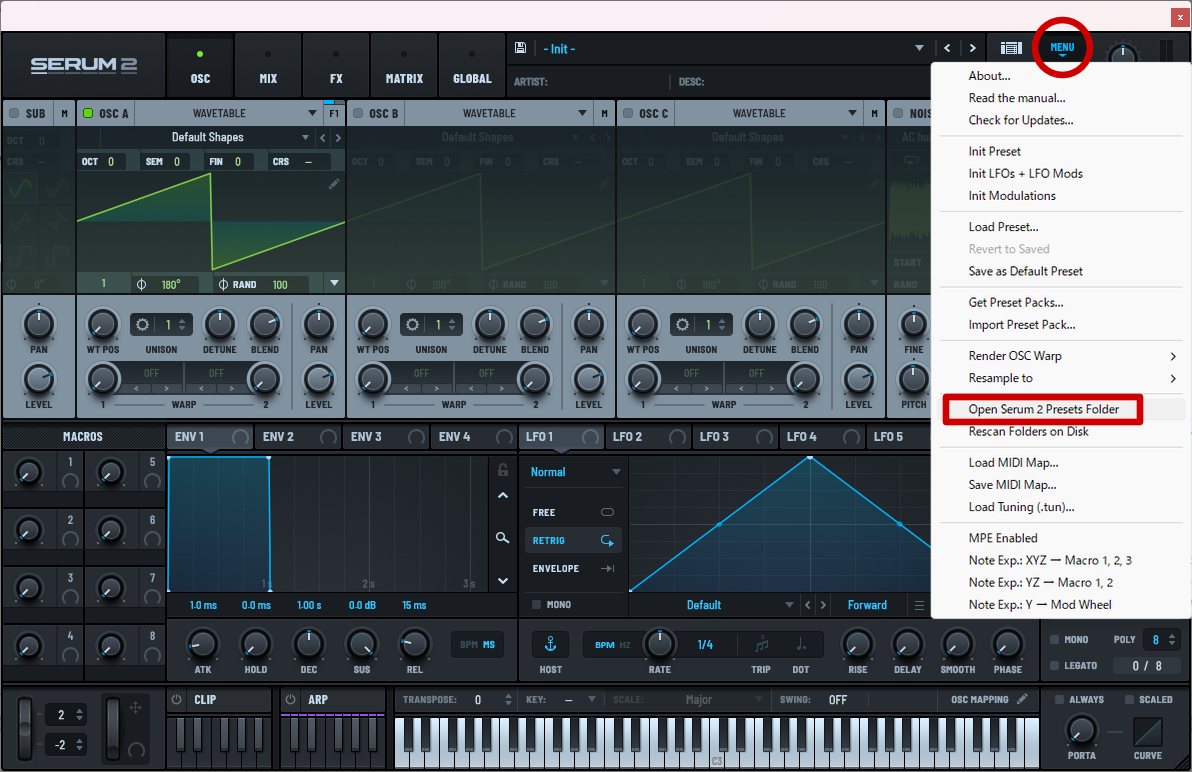Click the OSC A phase icon
Screen dimensions: 1192x772
tap(141, 284)
